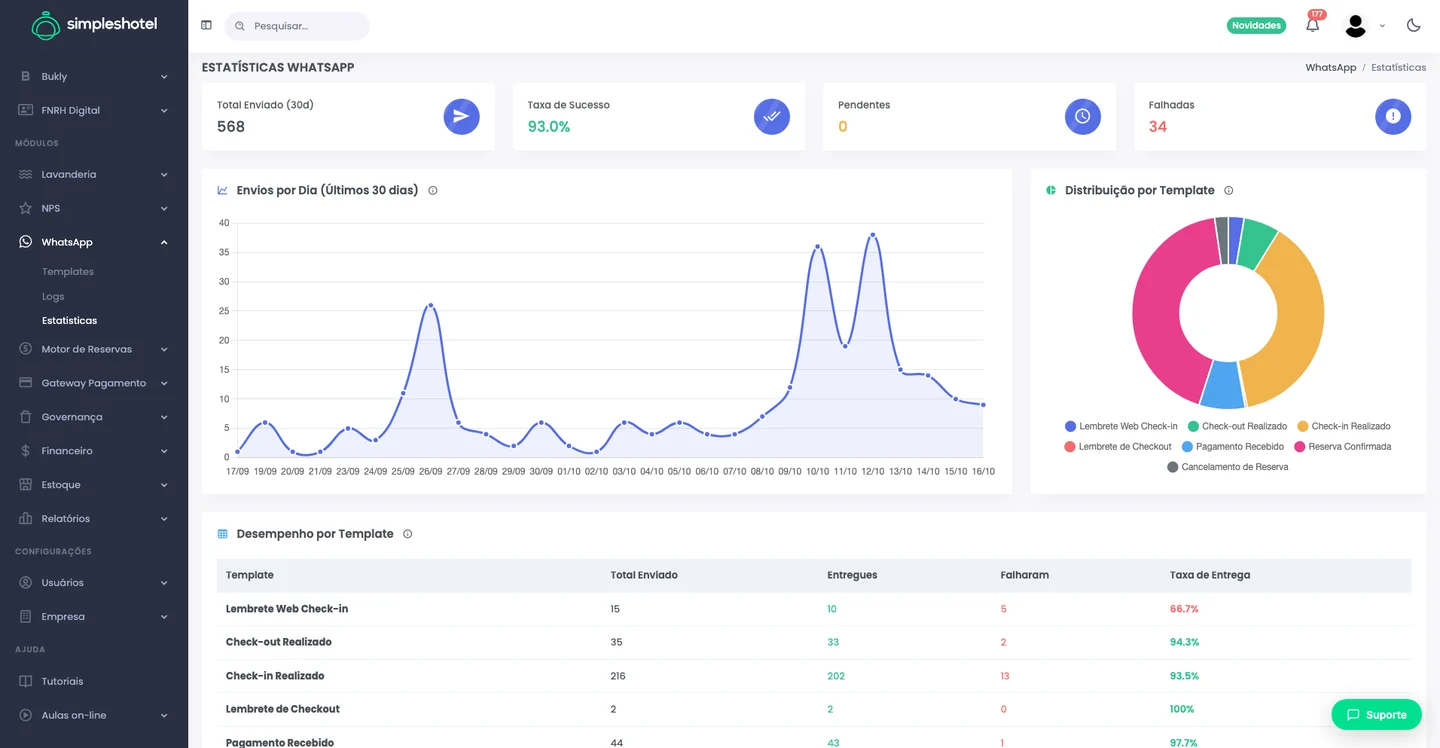Image resolution: width=1440 pixels, height=748 pixels.
Task: Click the simpleshotel logo
Action: [94, 25]
